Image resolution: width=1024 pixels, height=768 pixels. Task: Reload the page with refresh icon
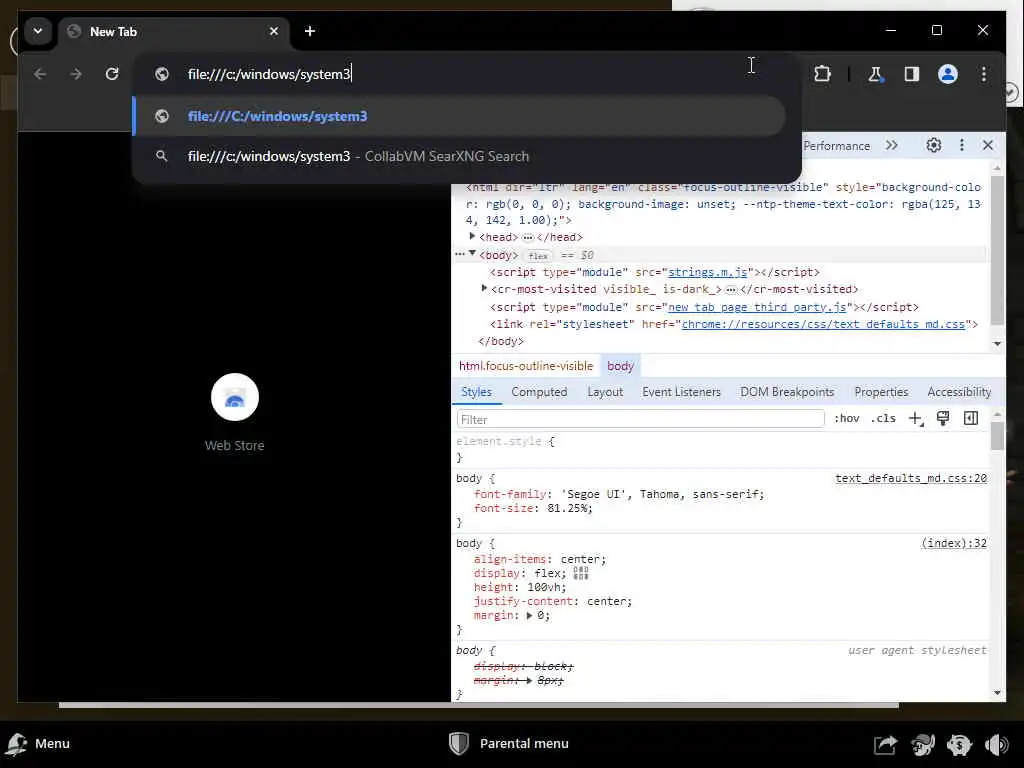coord(112,74)
